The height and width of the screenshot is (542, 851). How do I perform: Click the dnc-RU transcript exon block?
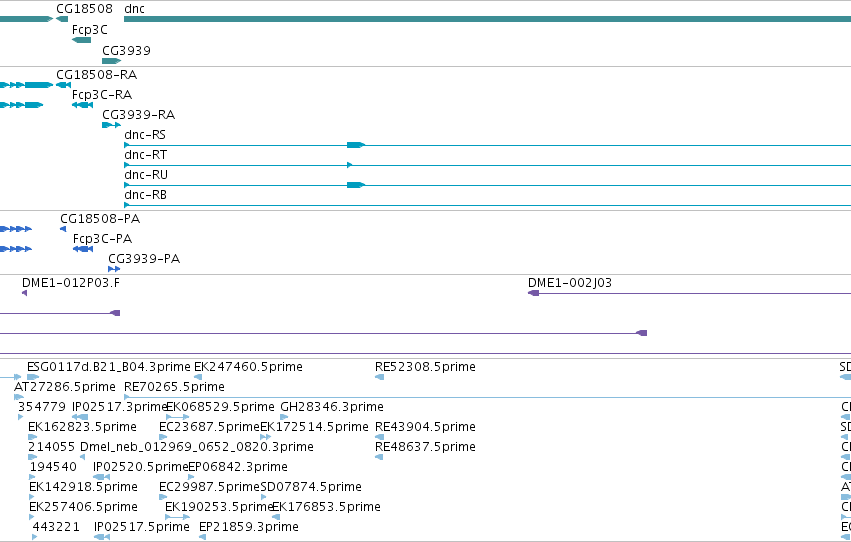coord(356,185)
